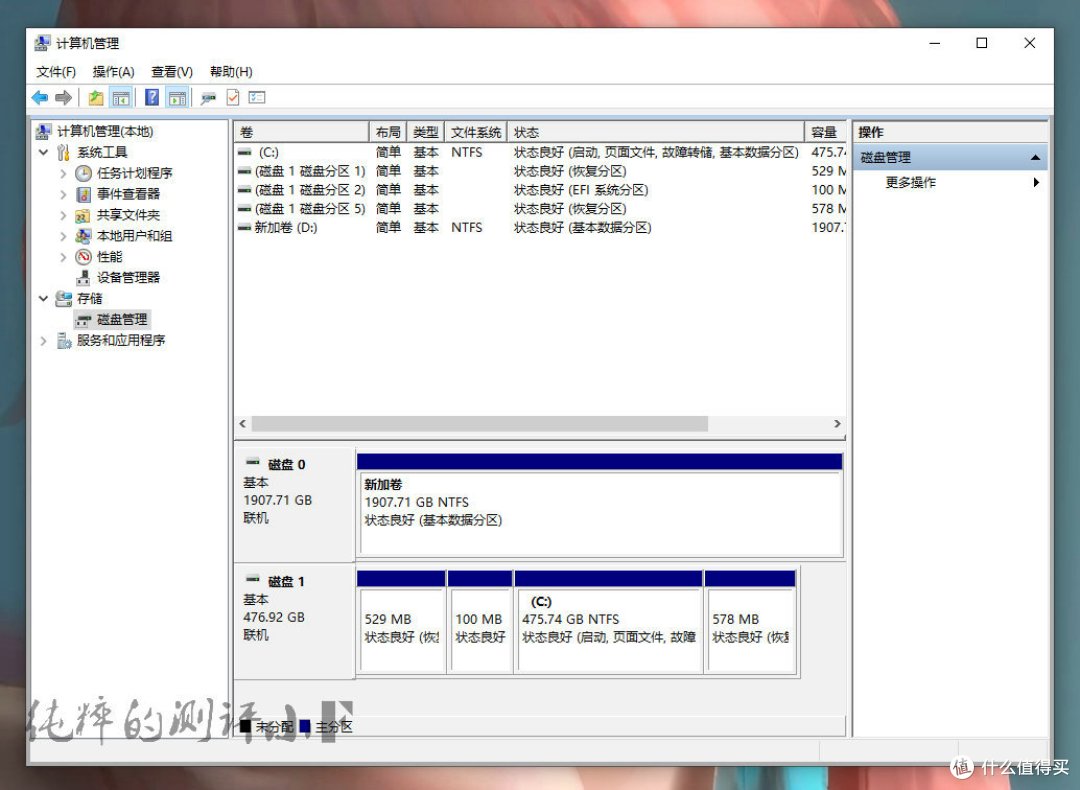Select the 新加卷 (D:) volume row
1080x790 pixels.
(540, 227)
